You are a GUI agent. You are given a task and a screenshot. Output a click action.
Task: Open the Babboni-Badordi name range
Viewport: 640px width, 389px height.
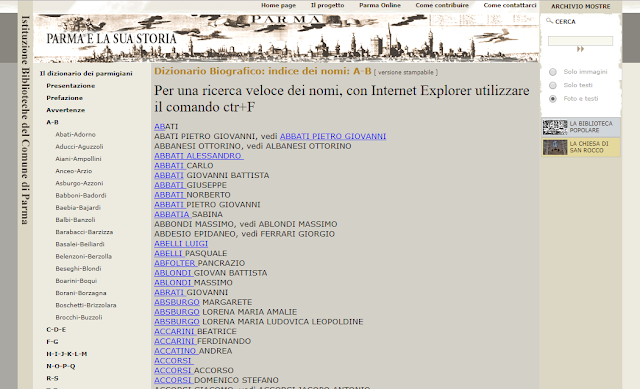[x=81, y=196]
